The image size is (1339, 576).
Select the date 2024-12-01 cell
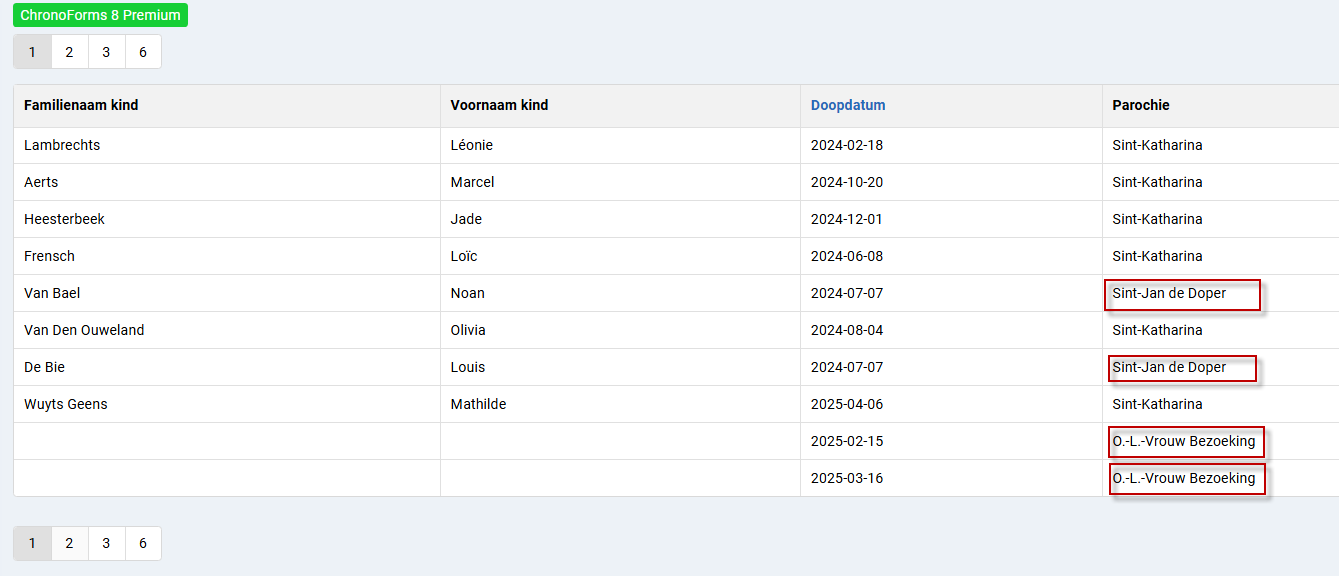coord(846,219)
